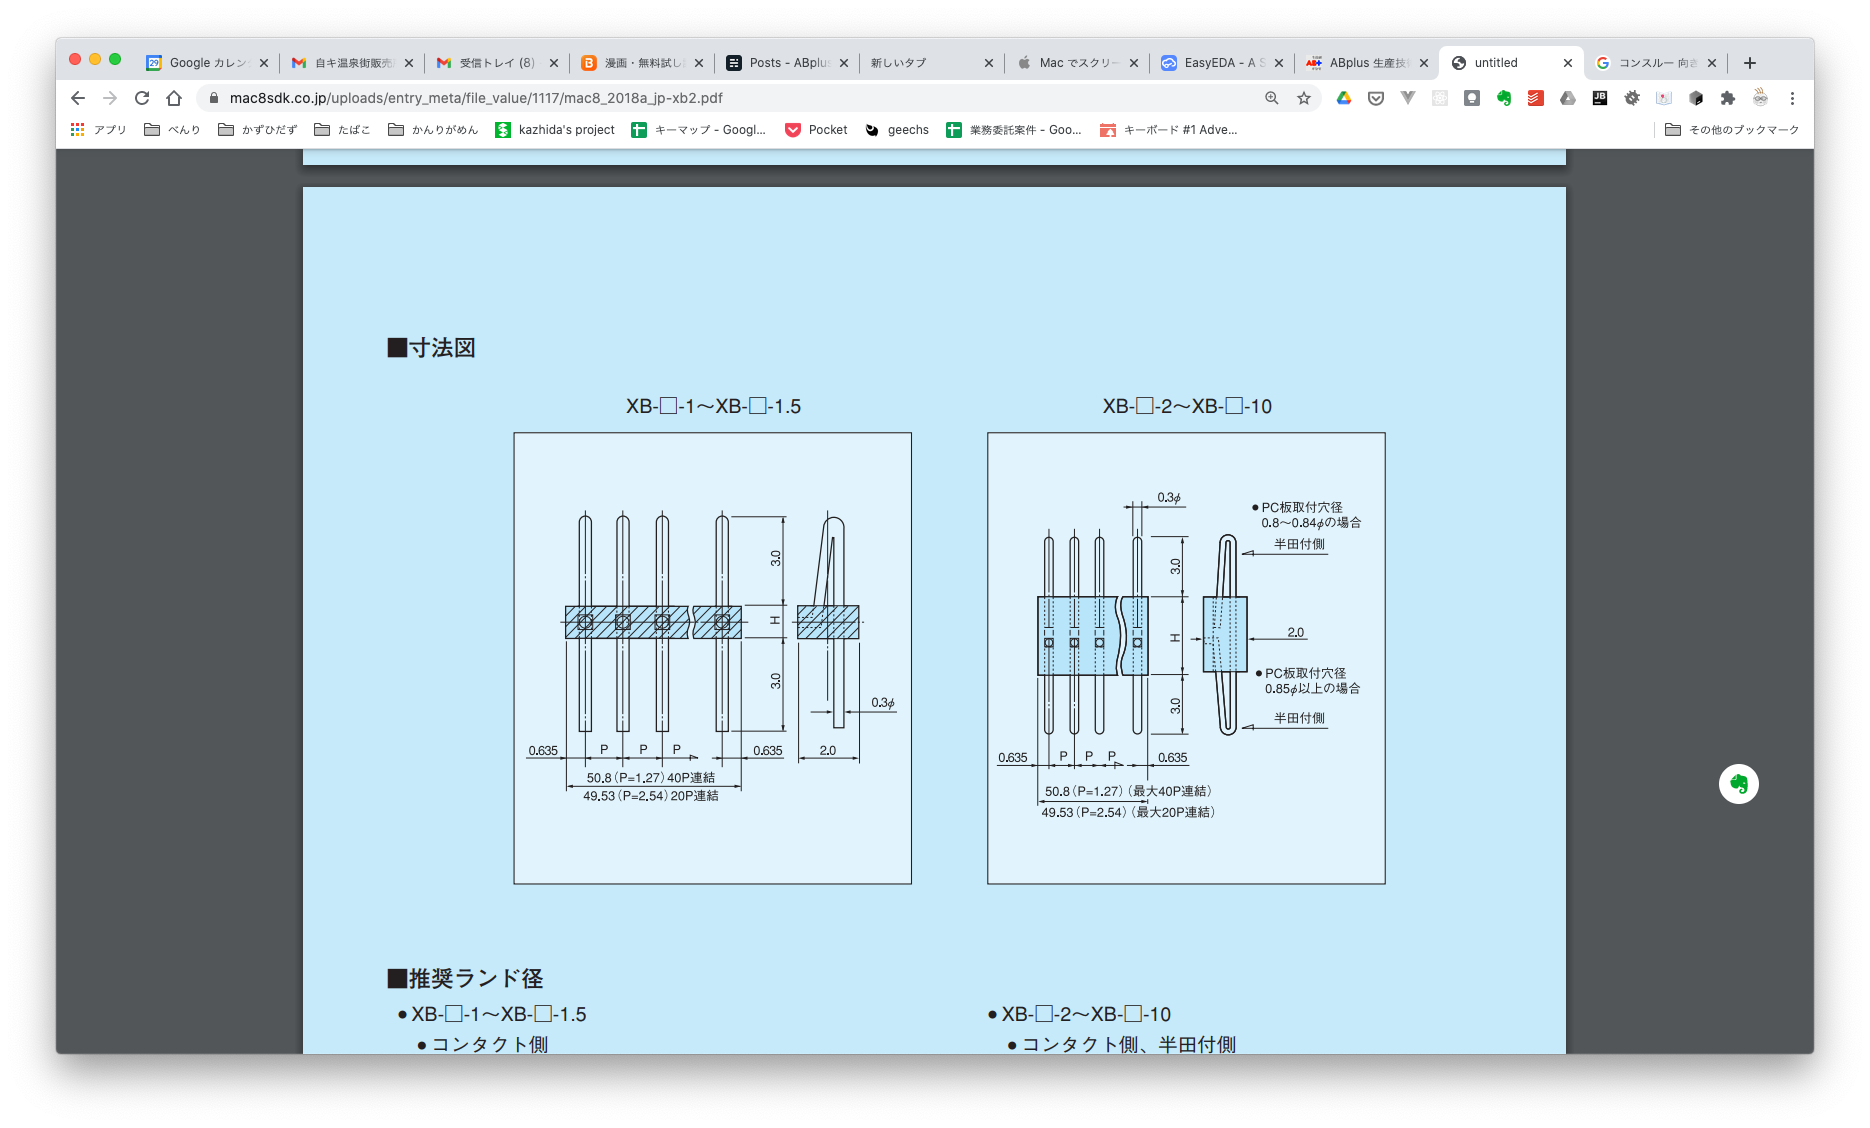Click the Evernote extension icon in toolbar
The height and width of the screenshot is (1128, 1870).
coord(1503,98)
